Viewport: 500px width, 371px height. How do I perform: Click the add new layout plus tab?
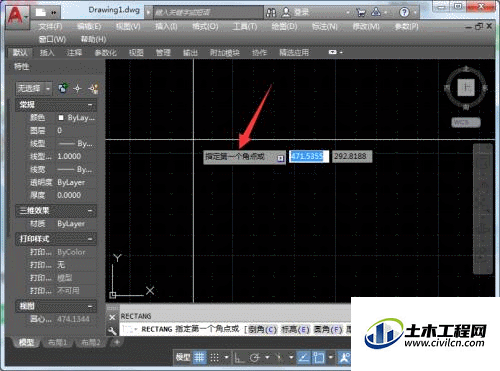pyautogui.click(x=117, y=342)
